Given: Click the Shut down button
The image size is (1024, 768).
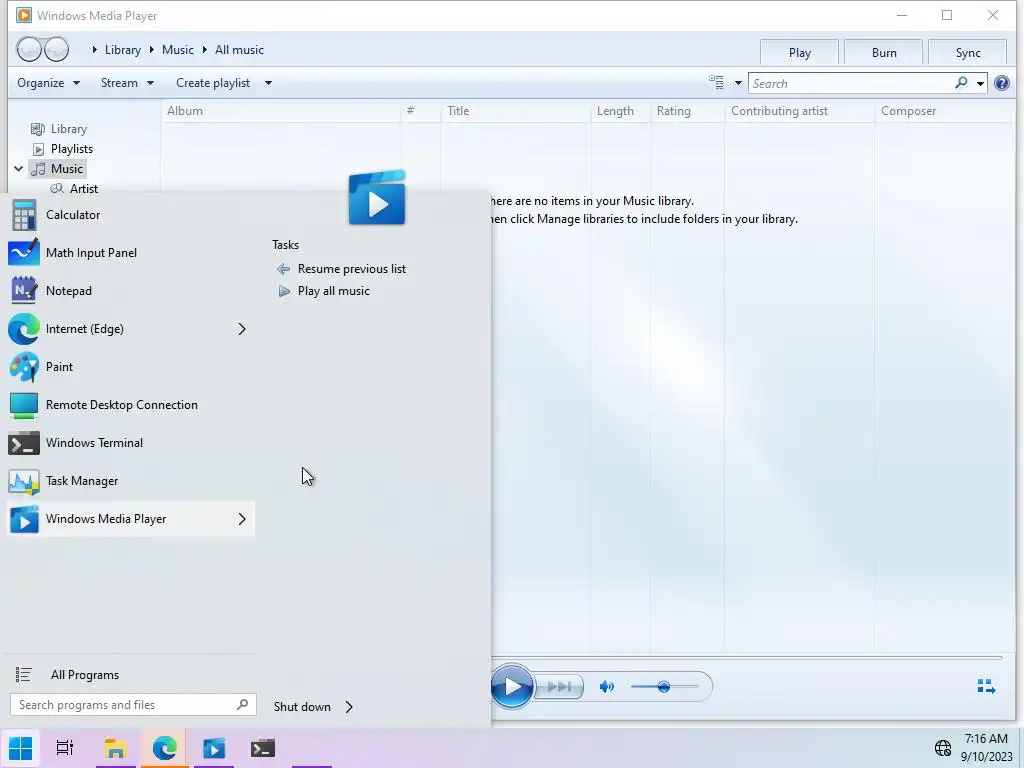Looking at the screenshot, I should click(302, 707).
